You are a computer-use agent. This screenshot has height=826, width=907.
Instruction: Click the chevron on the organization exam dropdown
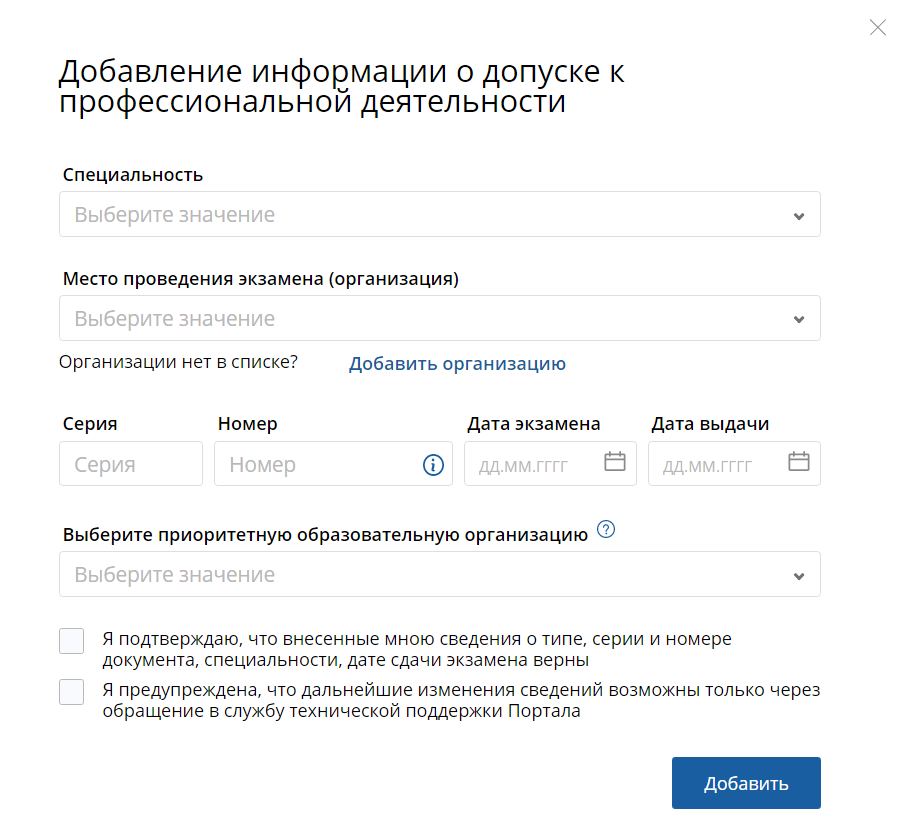[x=798, y=318]
